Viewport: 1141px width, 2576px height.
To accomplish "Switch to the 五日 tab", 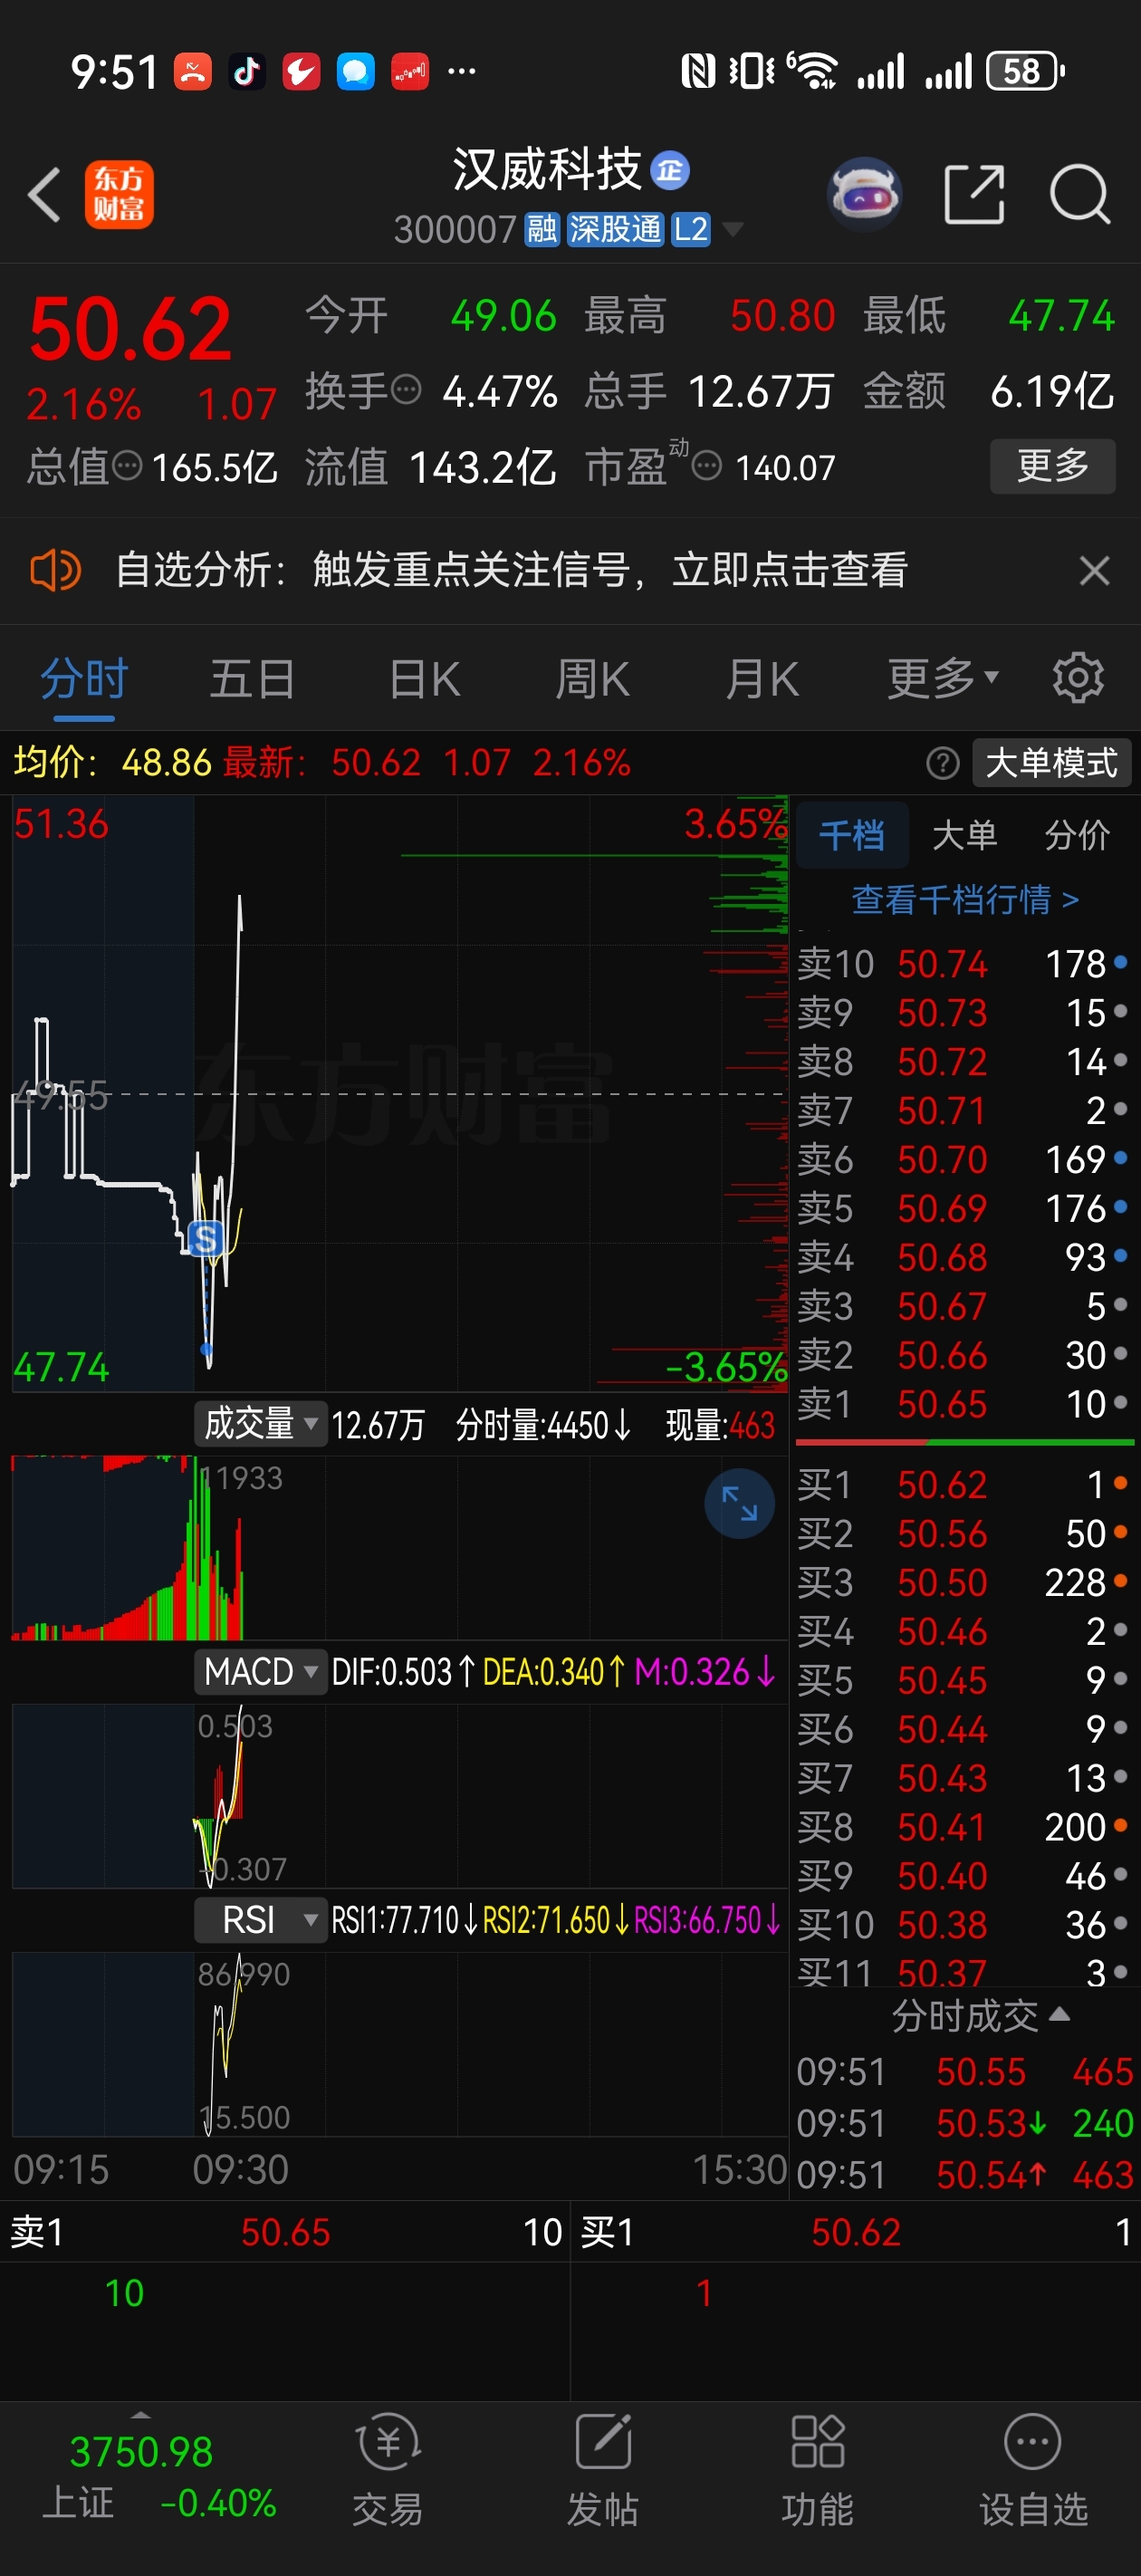I will click(x=252, y=680).
